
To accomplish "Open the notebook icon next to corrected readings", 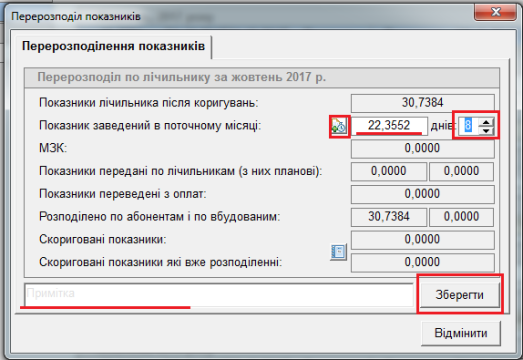I will click(339, 252).
